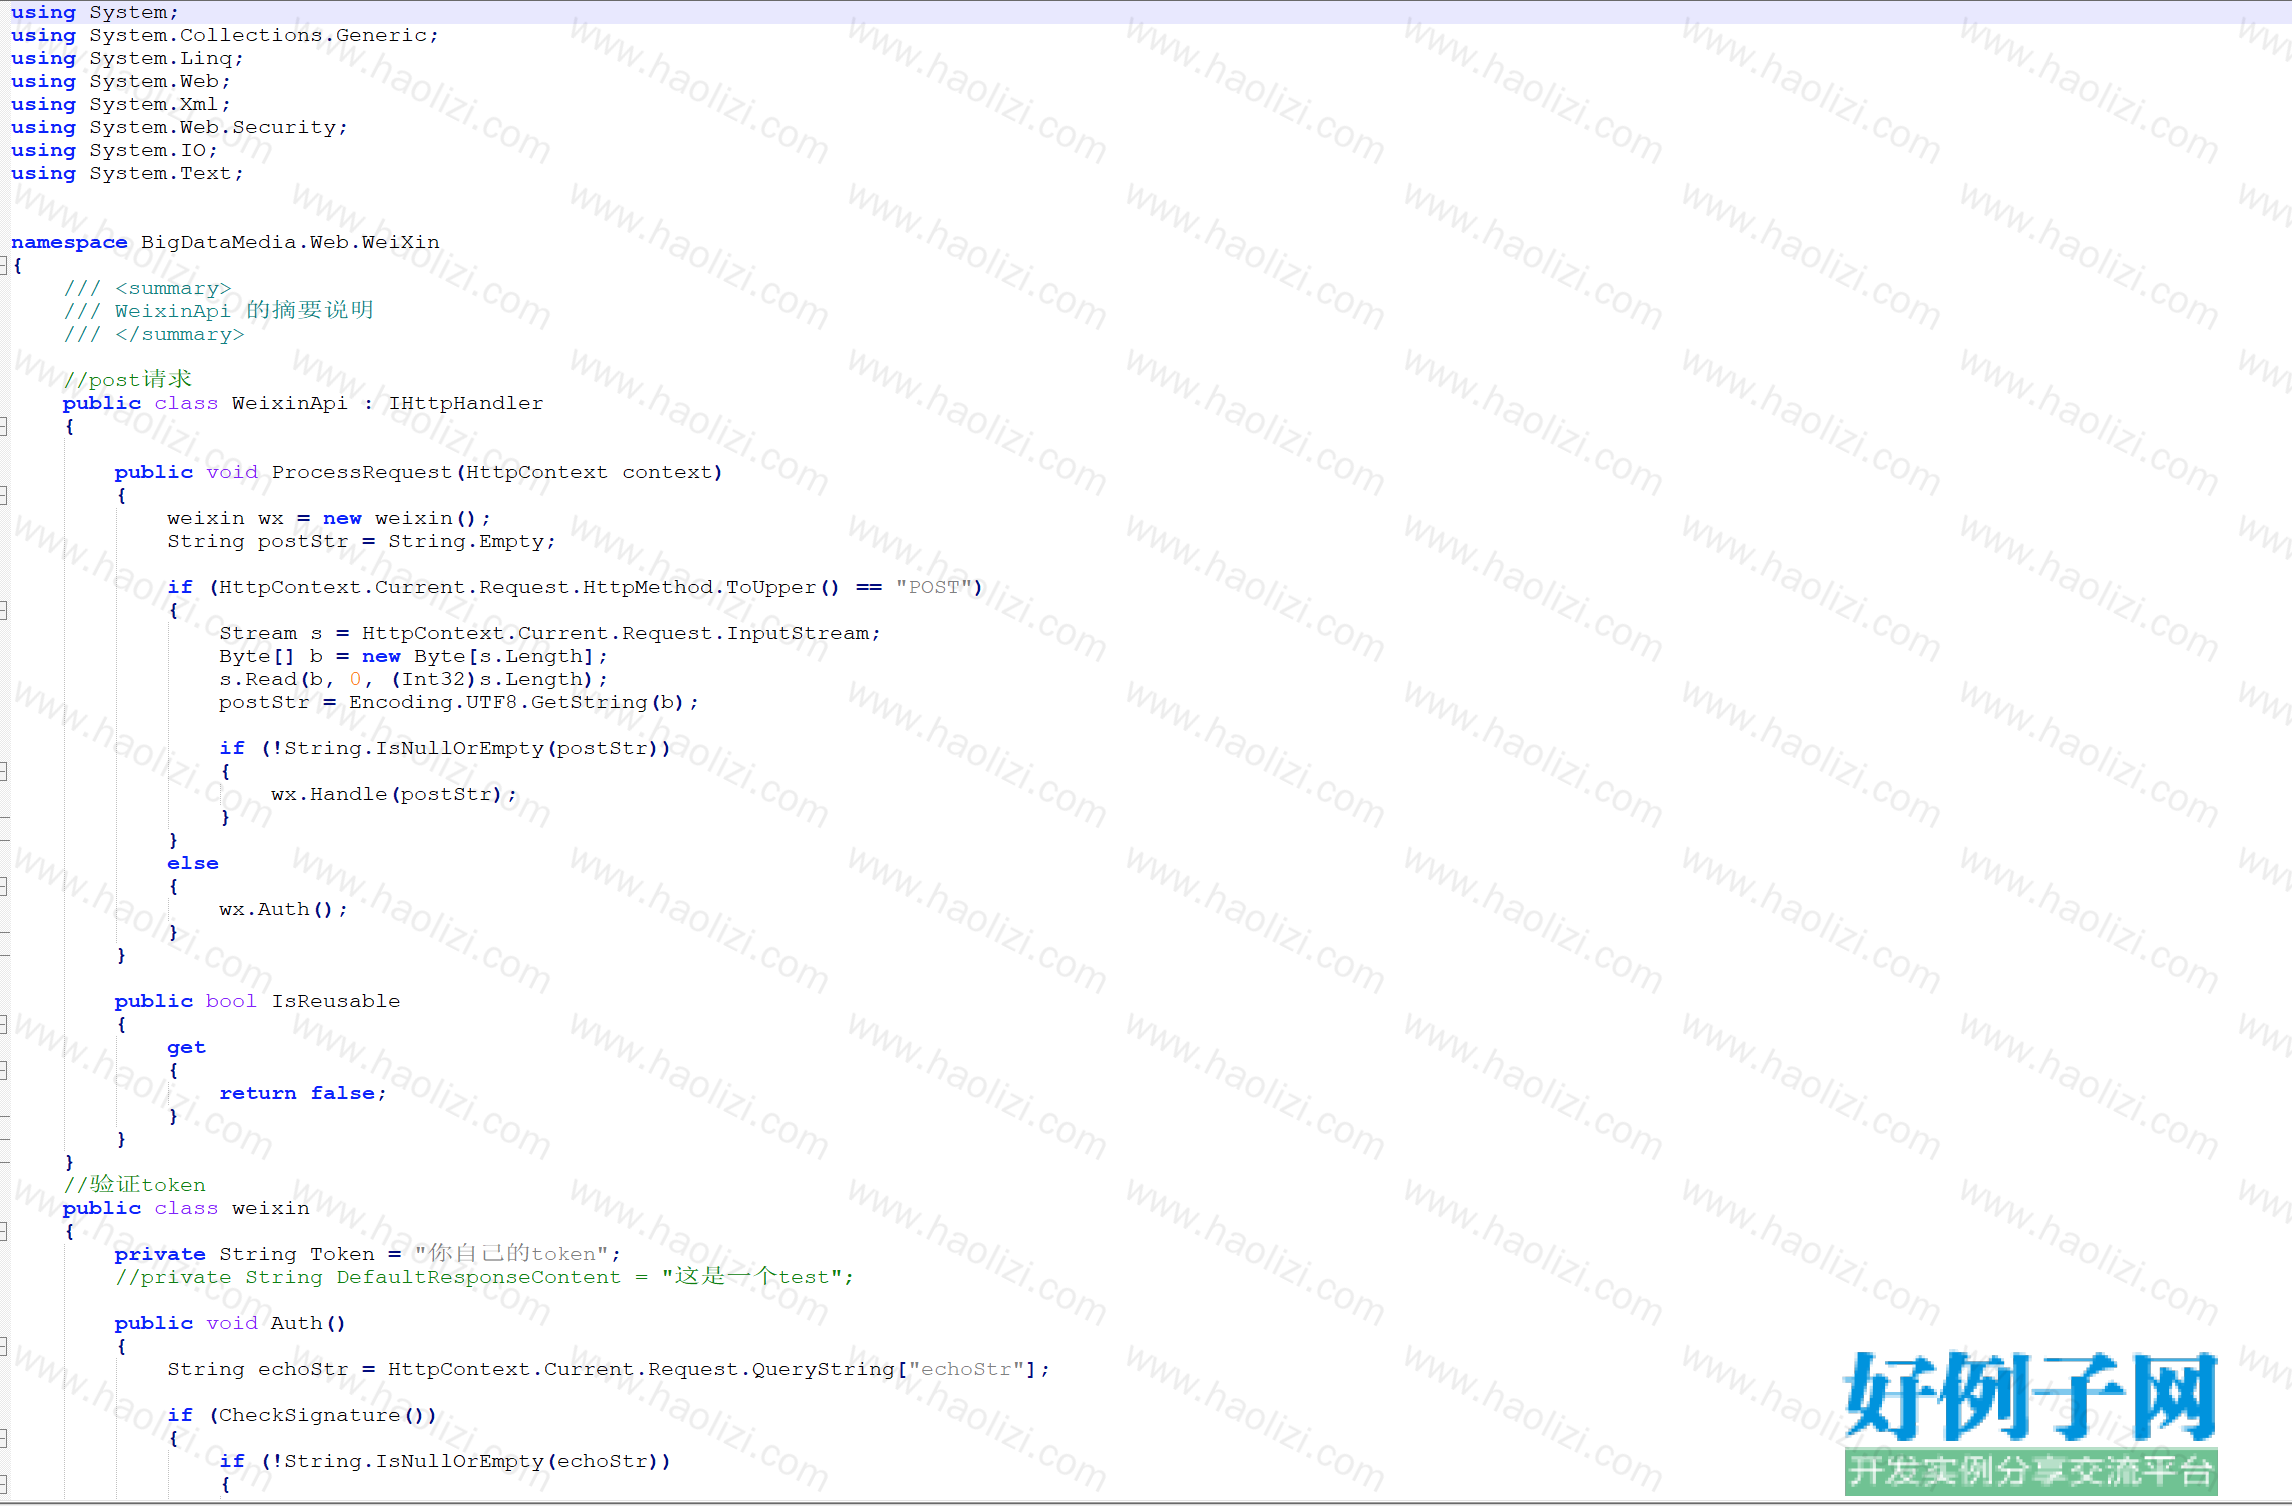Click the line 'using System;'
Image resolution: width=2292 pixels, height=1506 pixels.
[x=95, y=12]
